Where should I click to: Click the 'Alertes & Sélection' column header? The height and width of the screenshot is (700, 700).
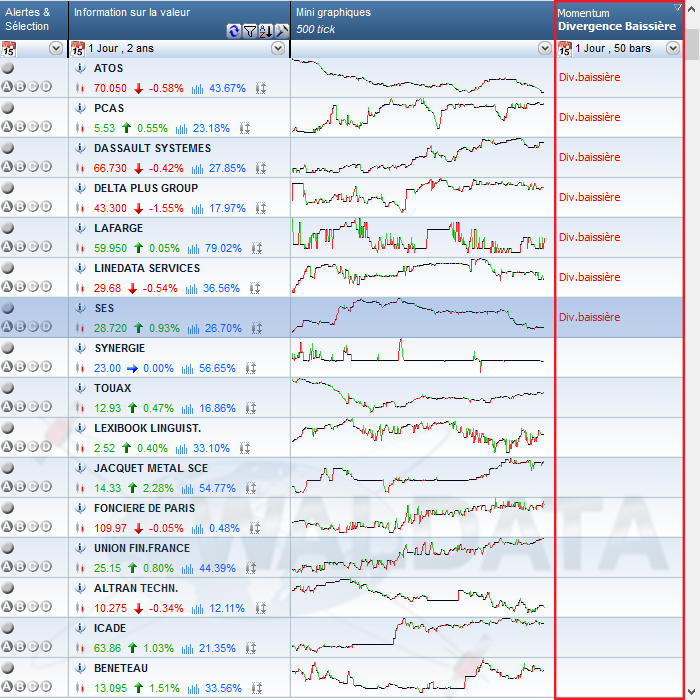pos(27,19)
